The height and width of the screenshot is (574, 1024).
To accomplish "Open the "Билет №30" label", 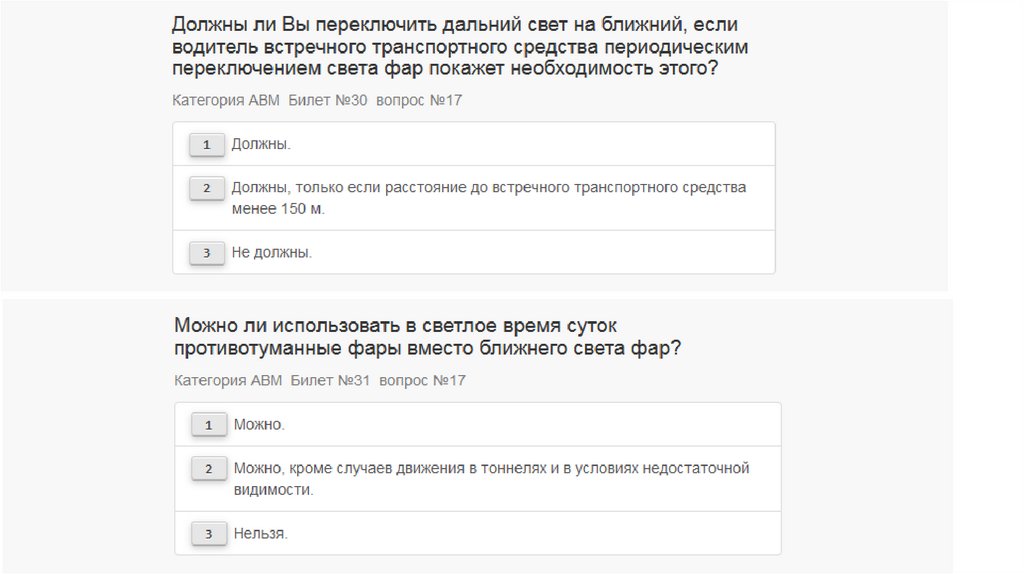I will tap(328, 100).
